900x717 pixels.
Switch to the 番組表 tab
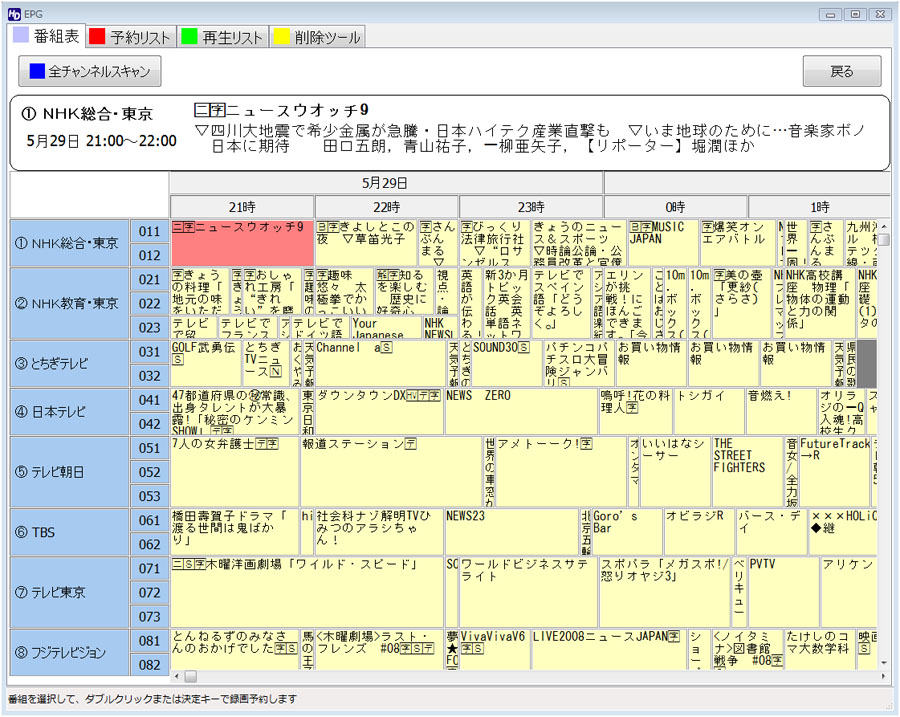[47, 36]
